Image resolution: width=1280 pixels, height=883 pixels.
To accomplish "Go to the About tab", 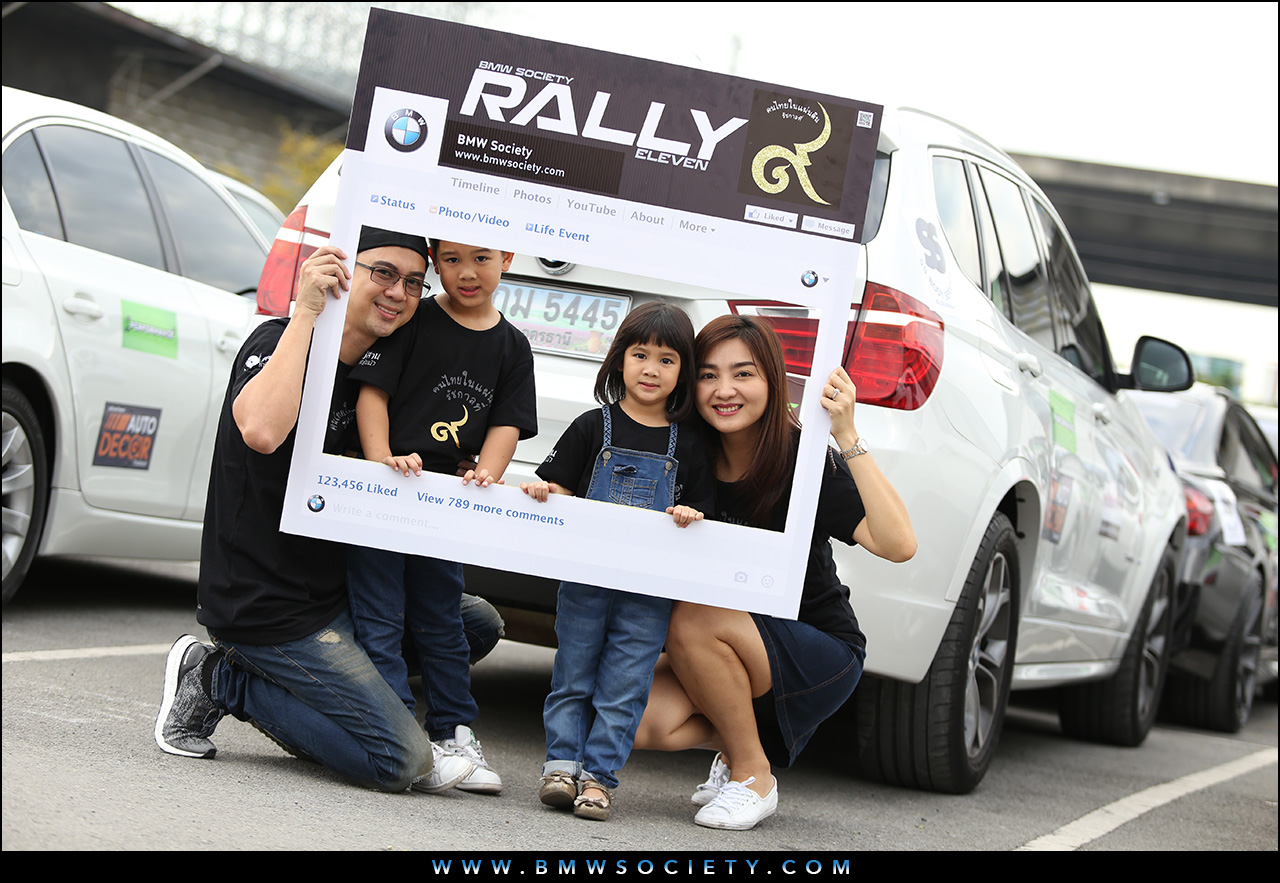I will coord(647,217).
